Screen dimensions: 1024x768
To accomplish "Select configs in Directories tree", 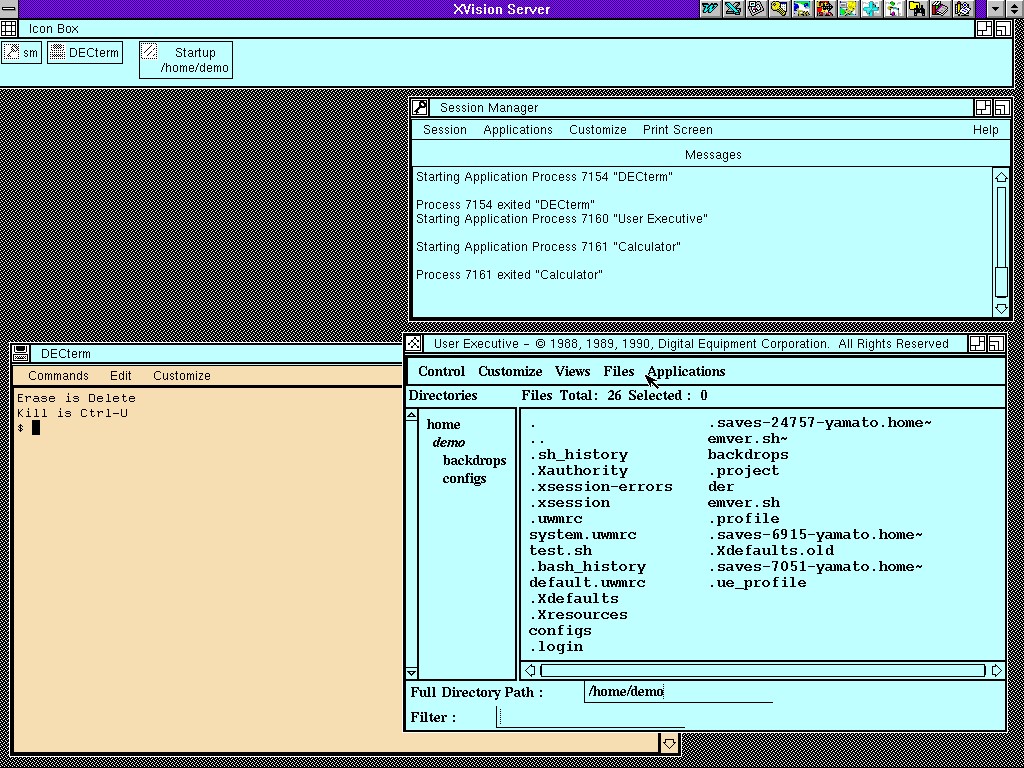I will pos(464,478).
